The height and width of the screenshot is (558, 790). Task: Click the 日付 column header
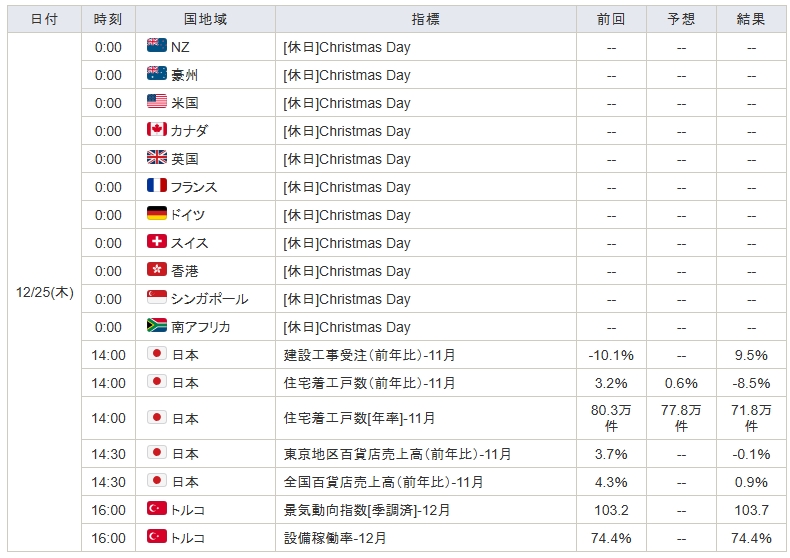pos(44,19)
